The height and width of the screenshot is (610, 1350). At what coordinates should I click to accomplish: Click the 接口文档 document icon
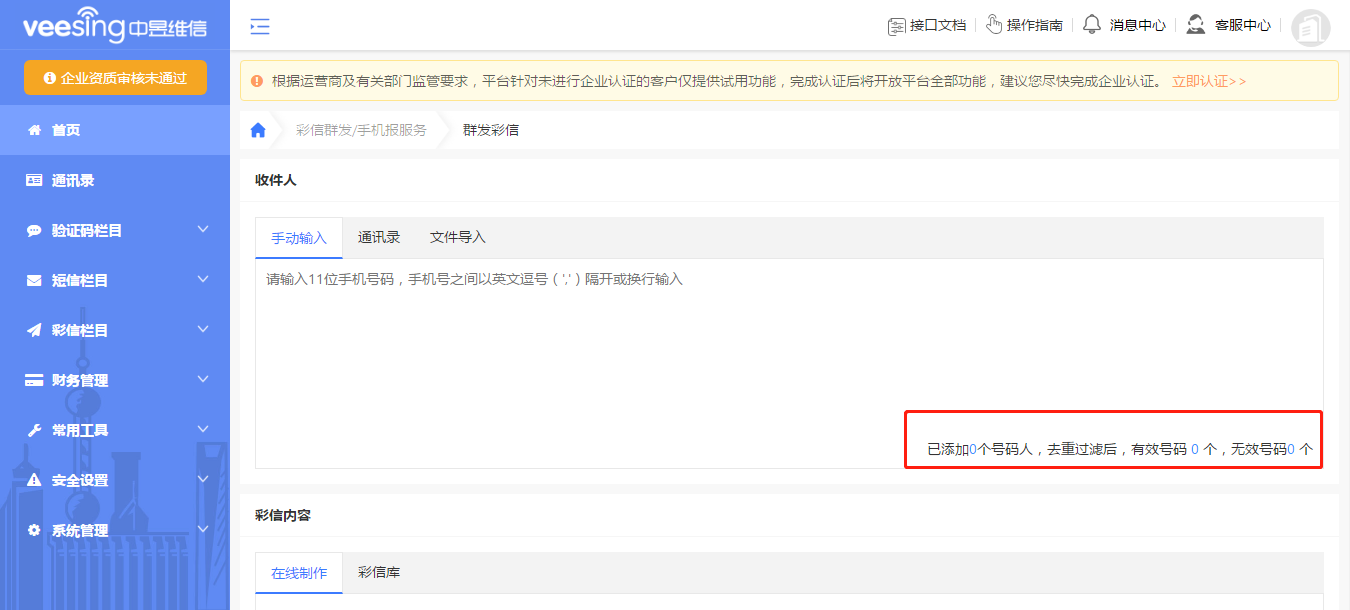(x=897, y=26)
